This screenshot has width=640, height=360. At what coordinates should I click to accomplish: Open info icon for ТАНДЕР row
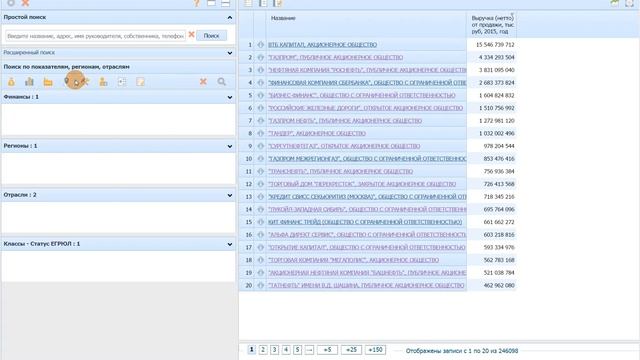(x=260, y=133)
